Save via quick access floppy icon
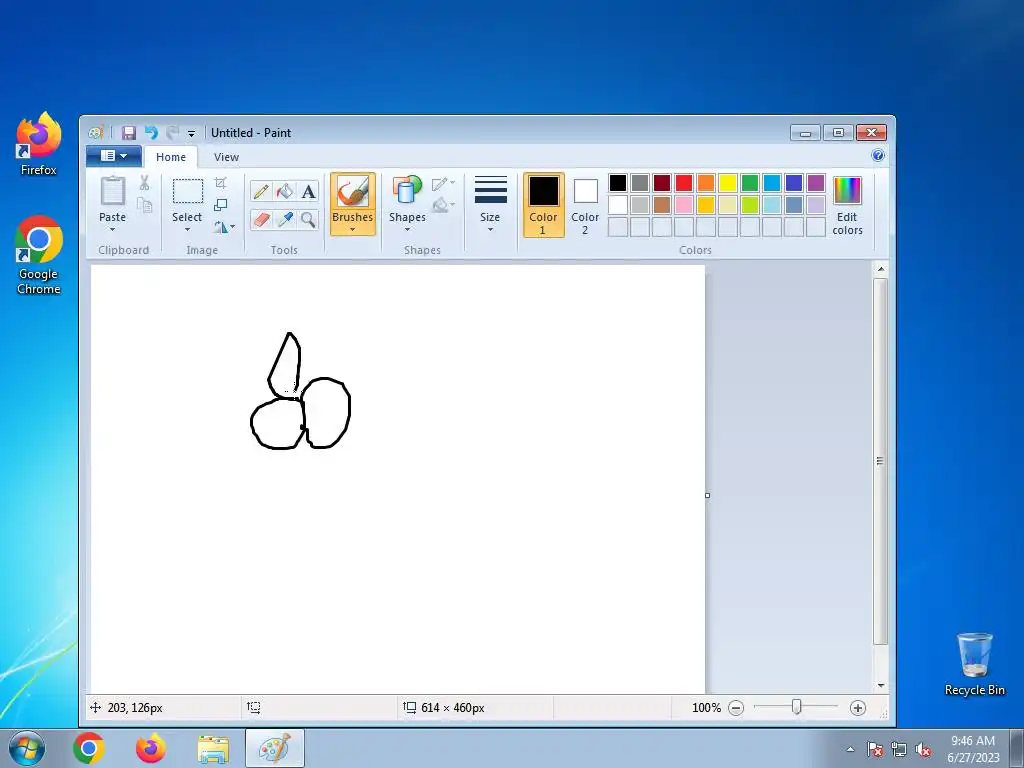The image size is (1024, 768). (129, 133)
